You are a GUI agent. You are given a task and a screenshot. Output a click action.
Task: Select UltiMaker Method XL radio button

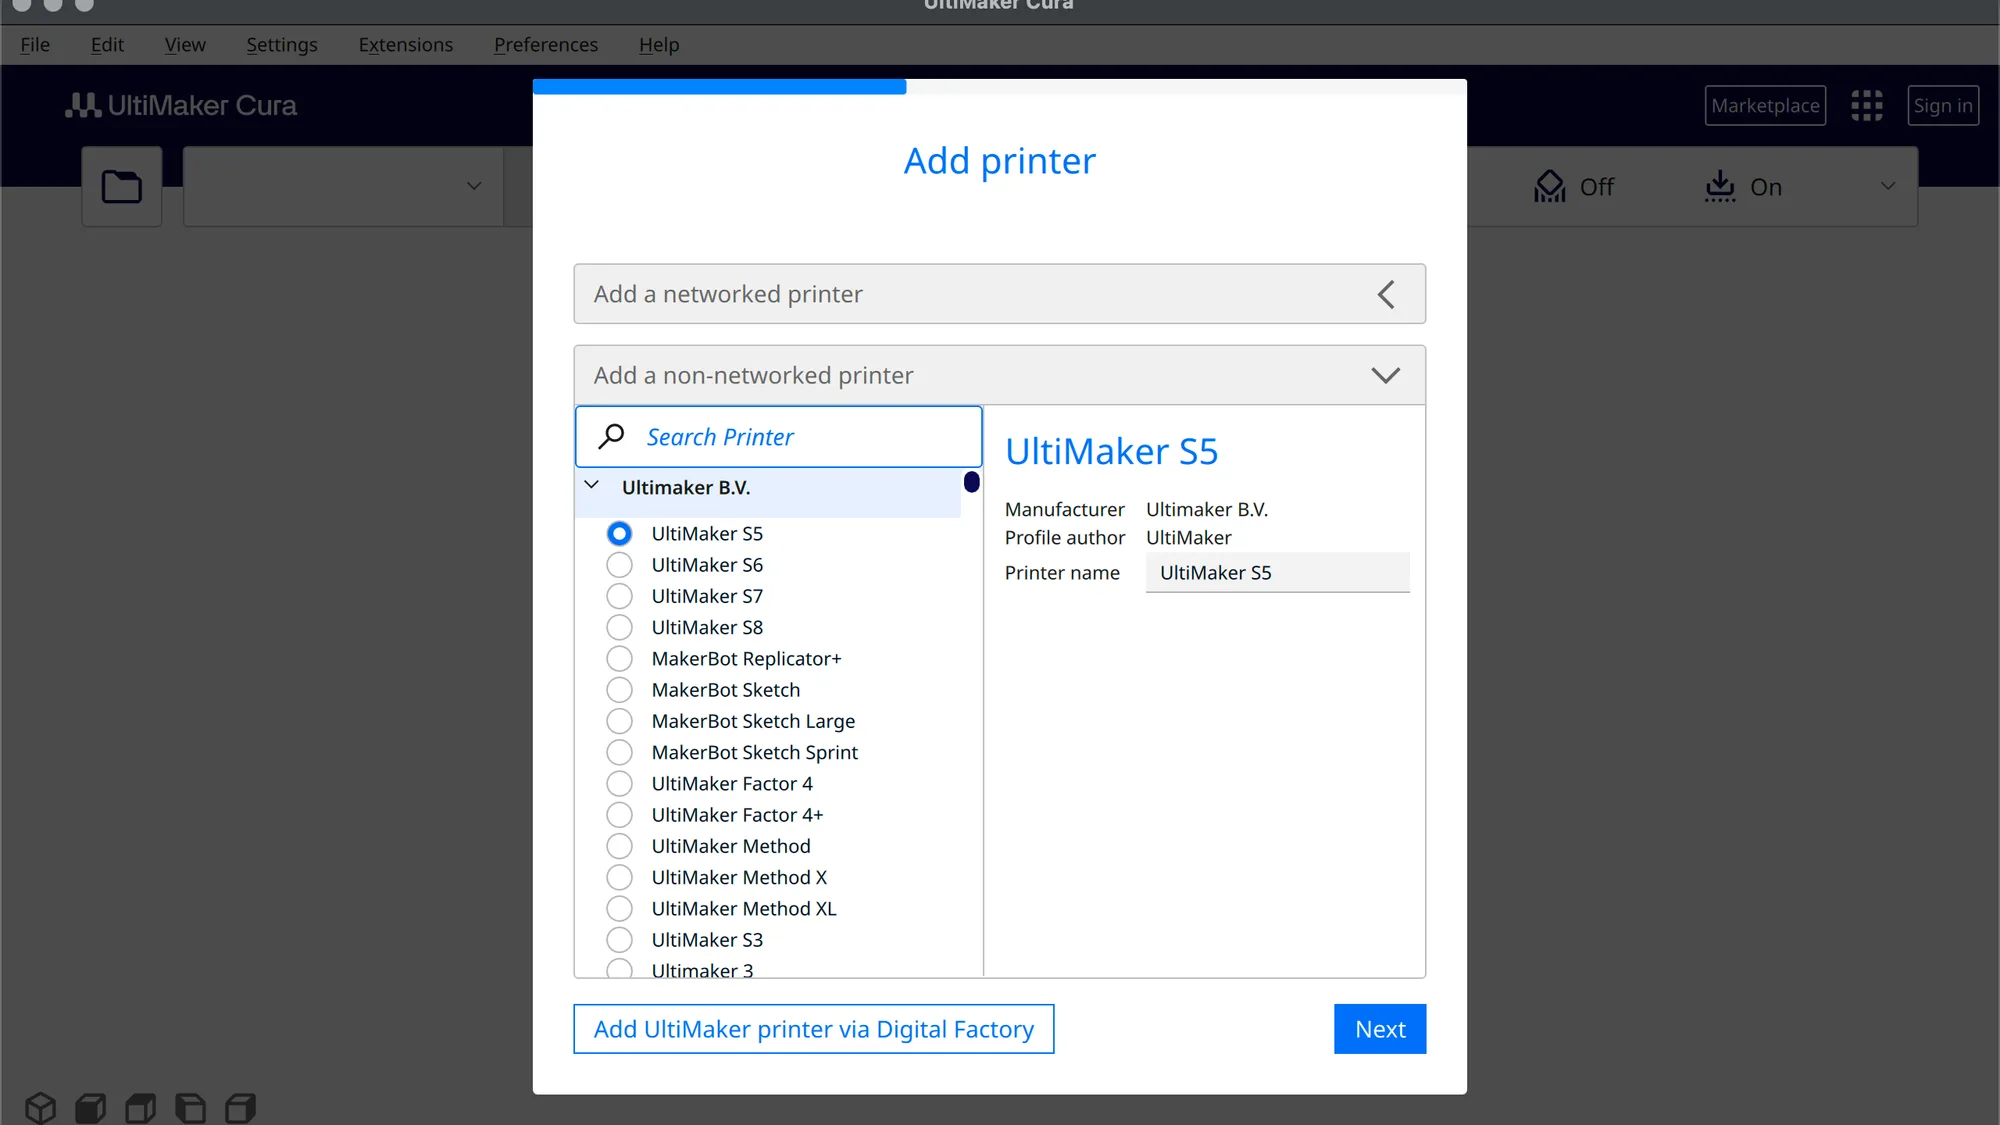click(x=619, y=908)
